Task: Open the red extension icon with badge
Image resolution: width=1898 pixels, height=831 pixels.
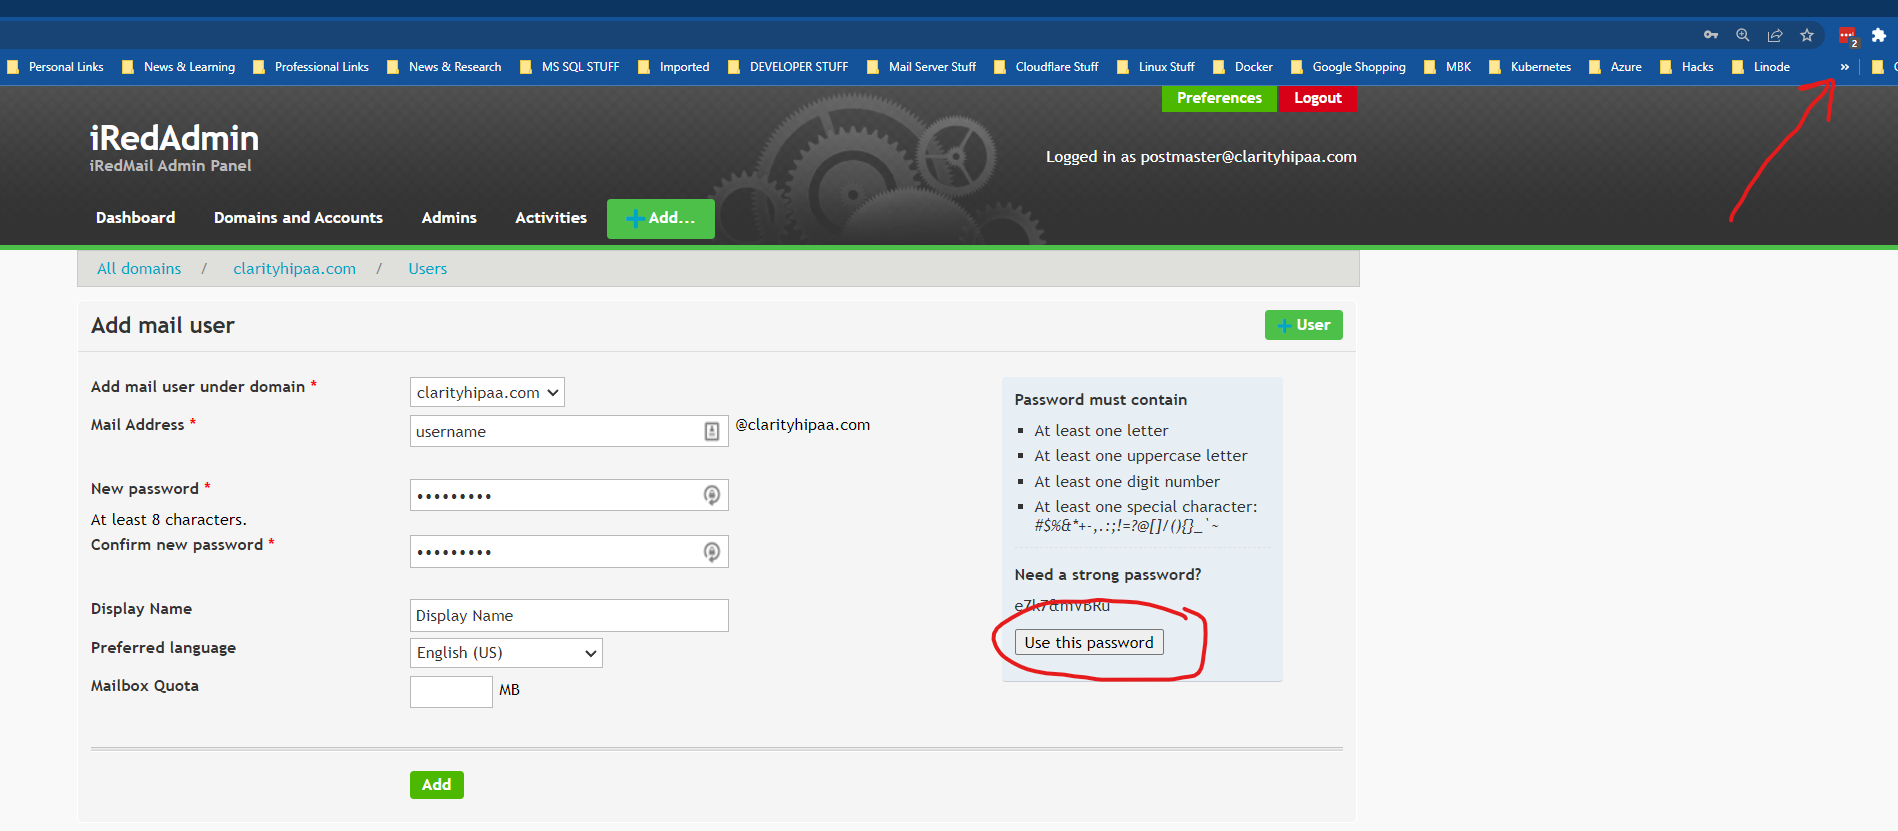Action: [x=1848, y=36]
